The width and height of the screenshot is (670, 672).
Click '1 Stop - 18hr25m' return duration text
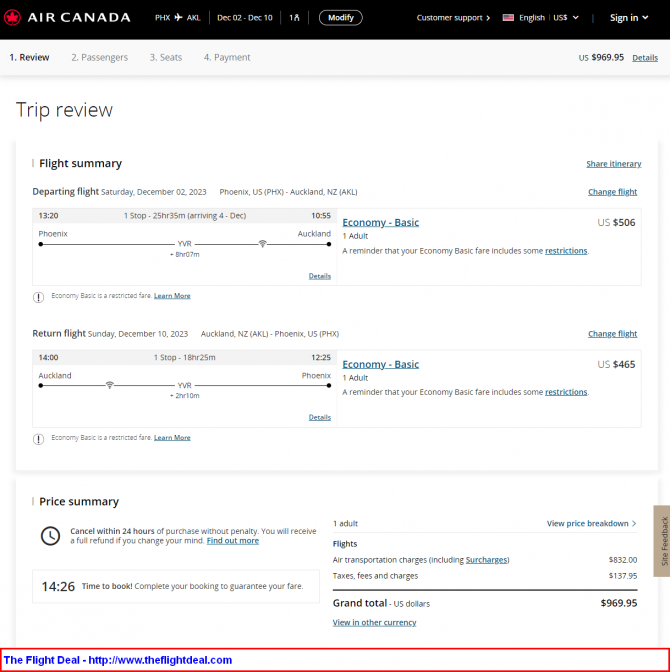(184, 357)
